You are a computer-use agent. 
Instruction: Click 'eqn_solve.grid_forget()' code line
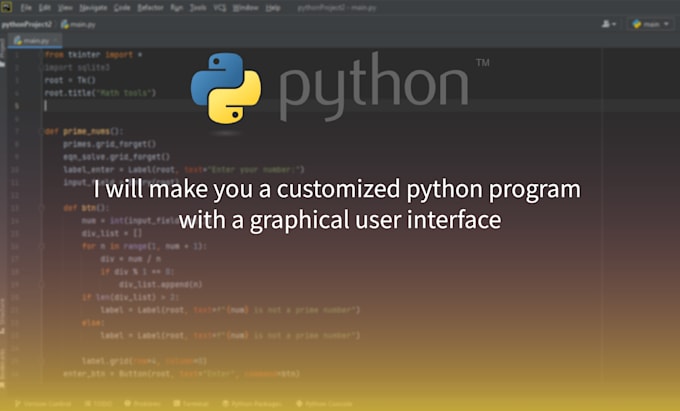[117, 157]
